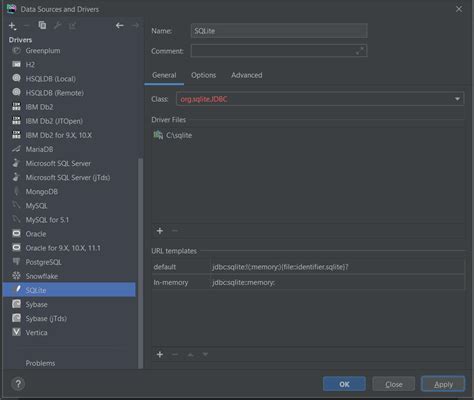This screenshot has width=474, height=400.
Task: Select the In-memory URL template row
Action: click(x=308, y=283)
